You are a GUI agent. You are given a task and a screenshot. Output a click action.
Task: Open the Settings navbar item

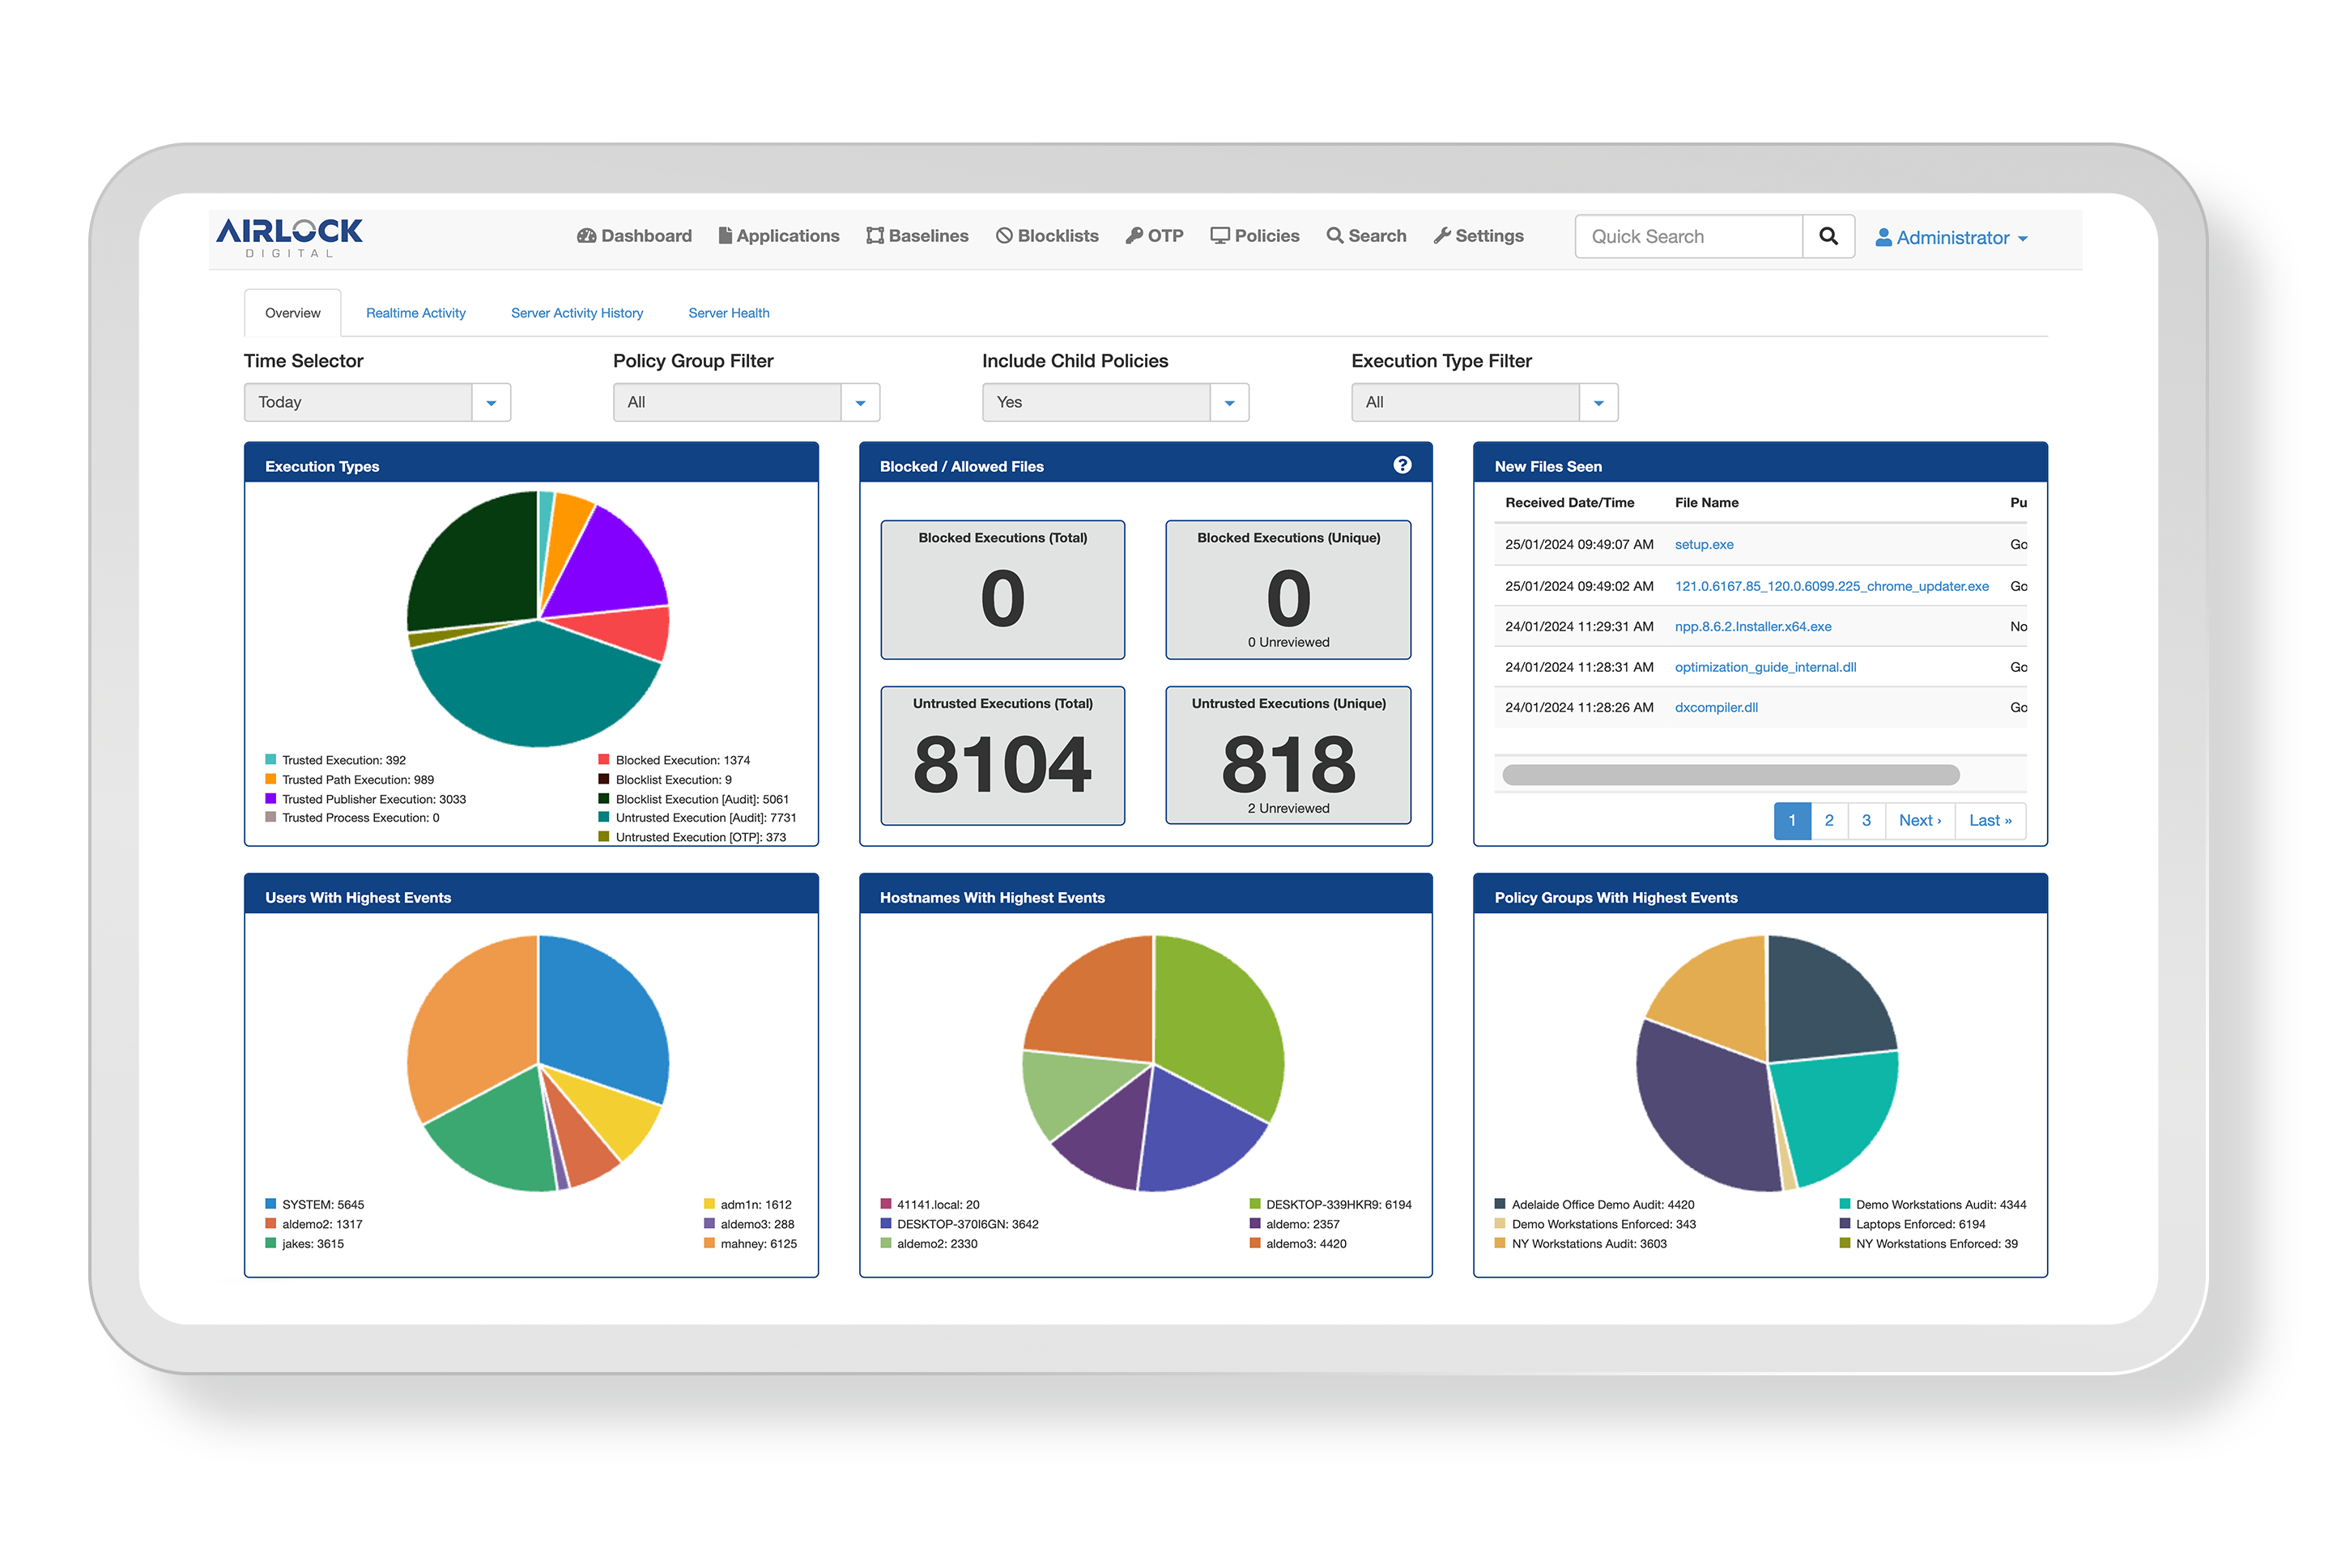coord(1478,236)
